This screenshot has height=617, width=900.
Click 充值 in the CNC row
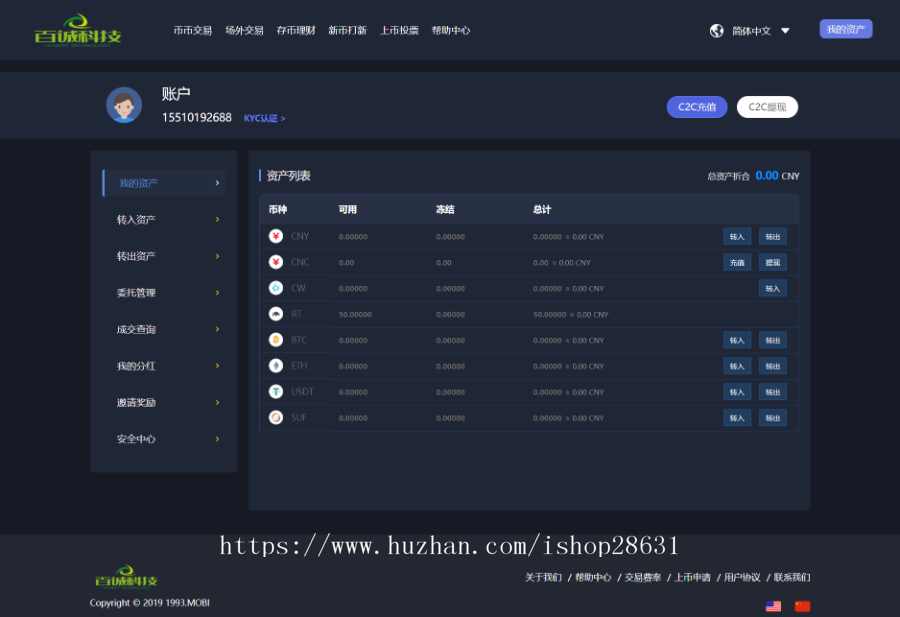coord(737,262)
